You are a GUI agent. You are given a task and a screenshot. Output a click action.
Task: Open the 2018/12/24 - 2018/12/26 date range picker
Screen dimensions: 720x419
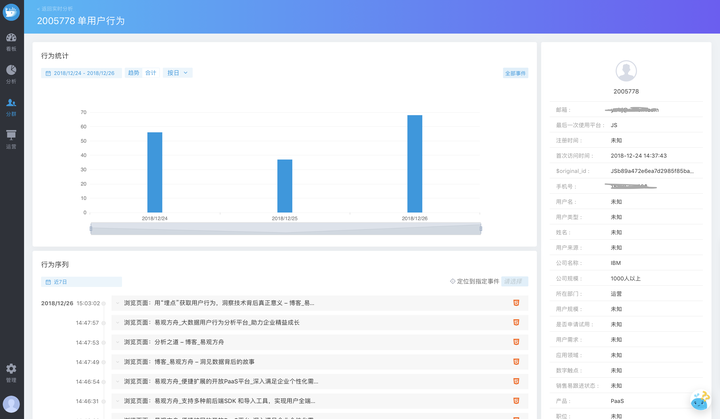[x=81, y=73]
